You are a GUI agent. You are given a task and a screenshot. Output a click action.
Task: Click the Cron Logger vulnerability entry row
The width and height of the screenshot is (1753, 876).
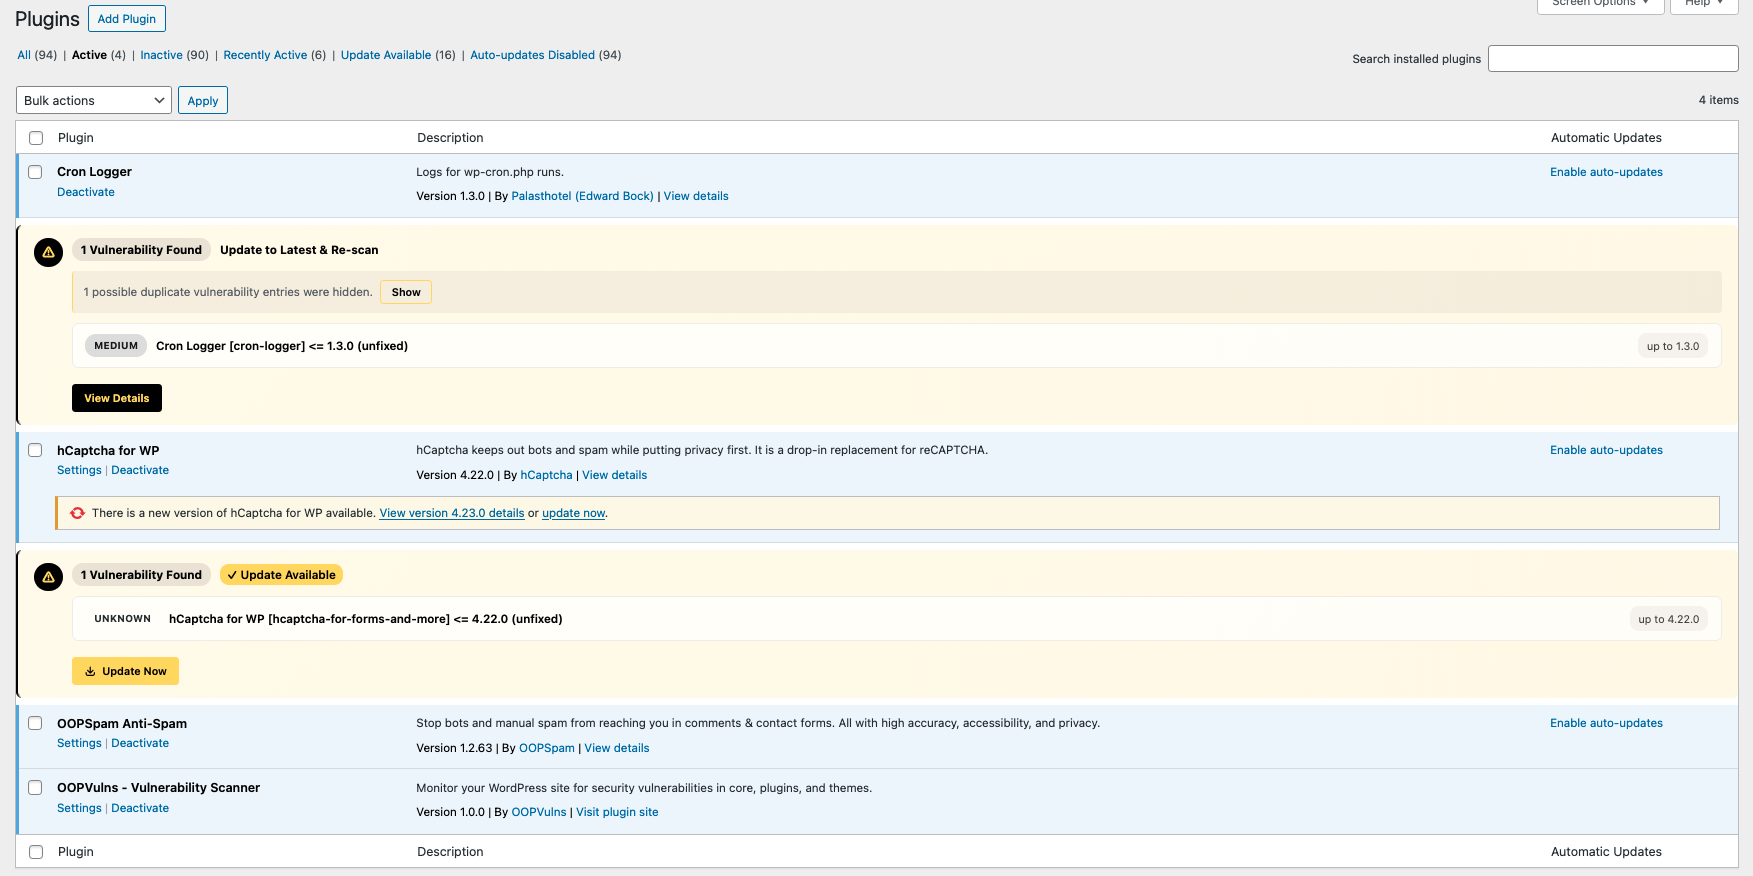tap(897, 346)
